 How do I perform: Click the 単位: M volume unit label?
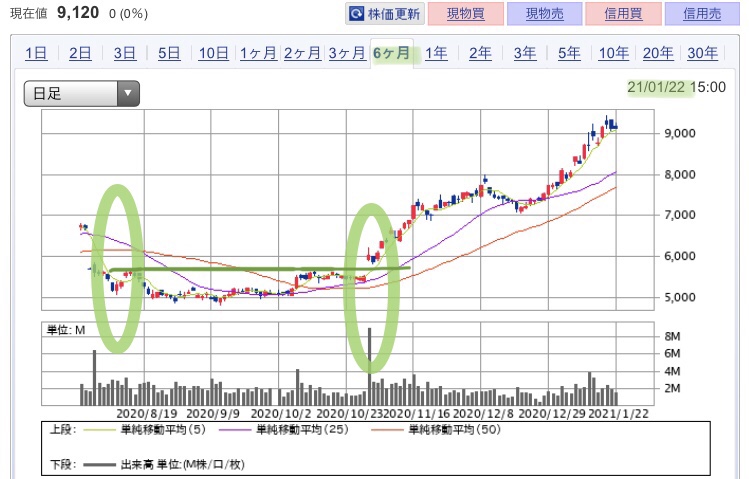65,330
